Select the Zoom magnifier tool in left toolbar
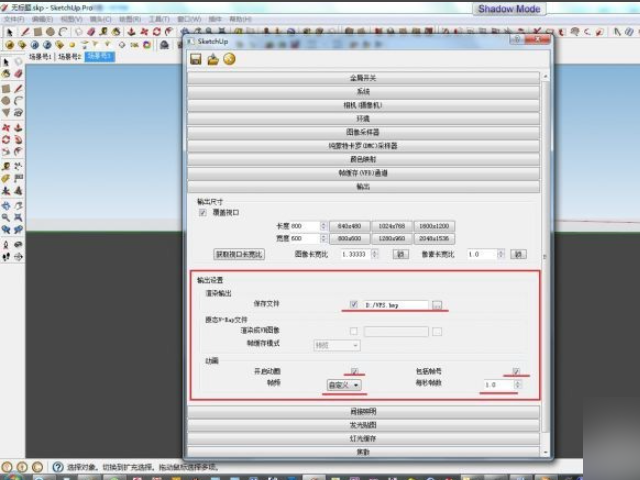This screenshot has height=480, width=640. 6,218
